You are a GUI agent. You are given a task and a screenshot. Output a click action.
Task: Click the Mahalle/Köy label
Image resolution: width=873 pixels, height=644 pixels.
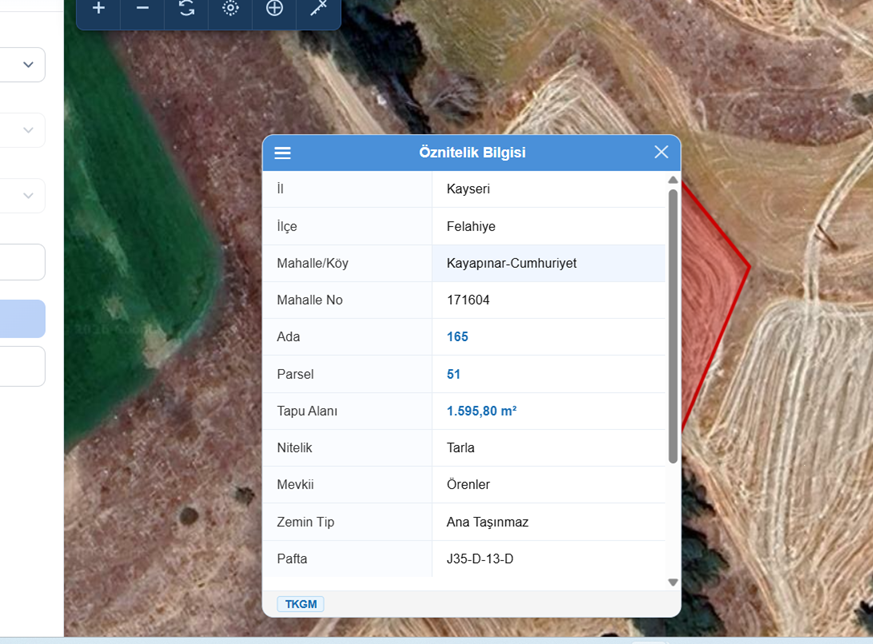(312, 263)
